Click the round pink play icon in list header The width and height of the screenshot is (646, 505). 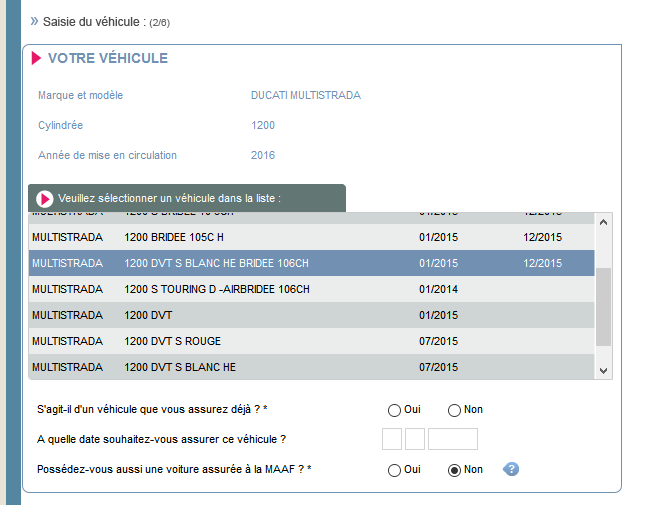tap(44, 199)
